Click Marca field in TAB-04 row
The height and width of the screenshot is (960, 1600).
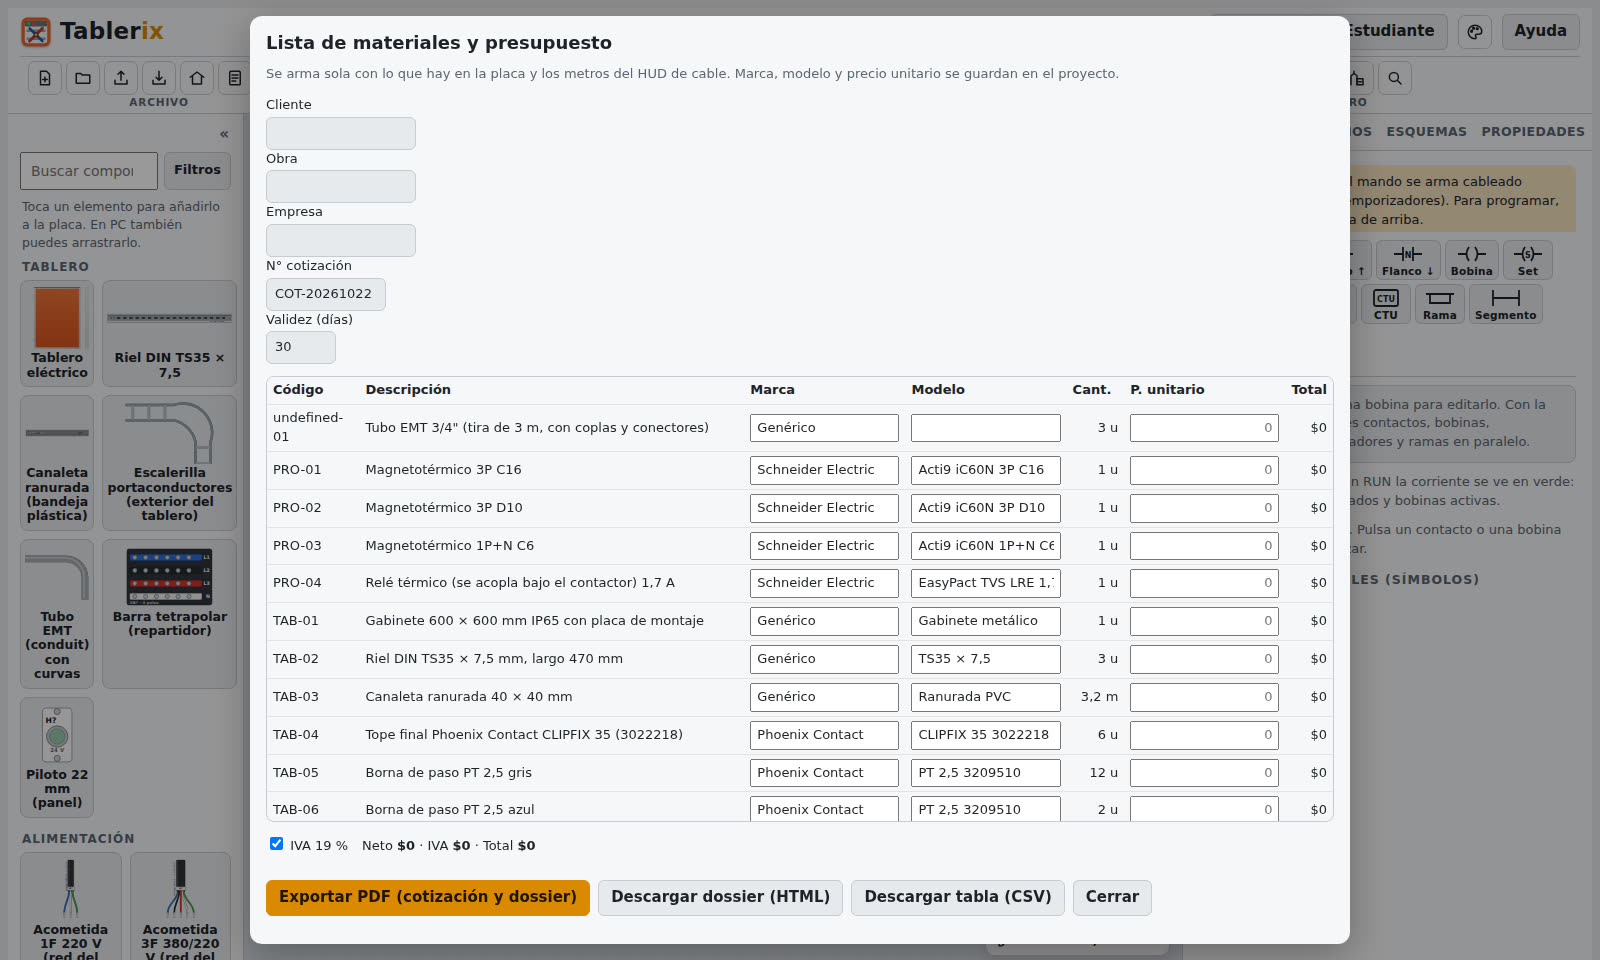click(x=824, y=735)
